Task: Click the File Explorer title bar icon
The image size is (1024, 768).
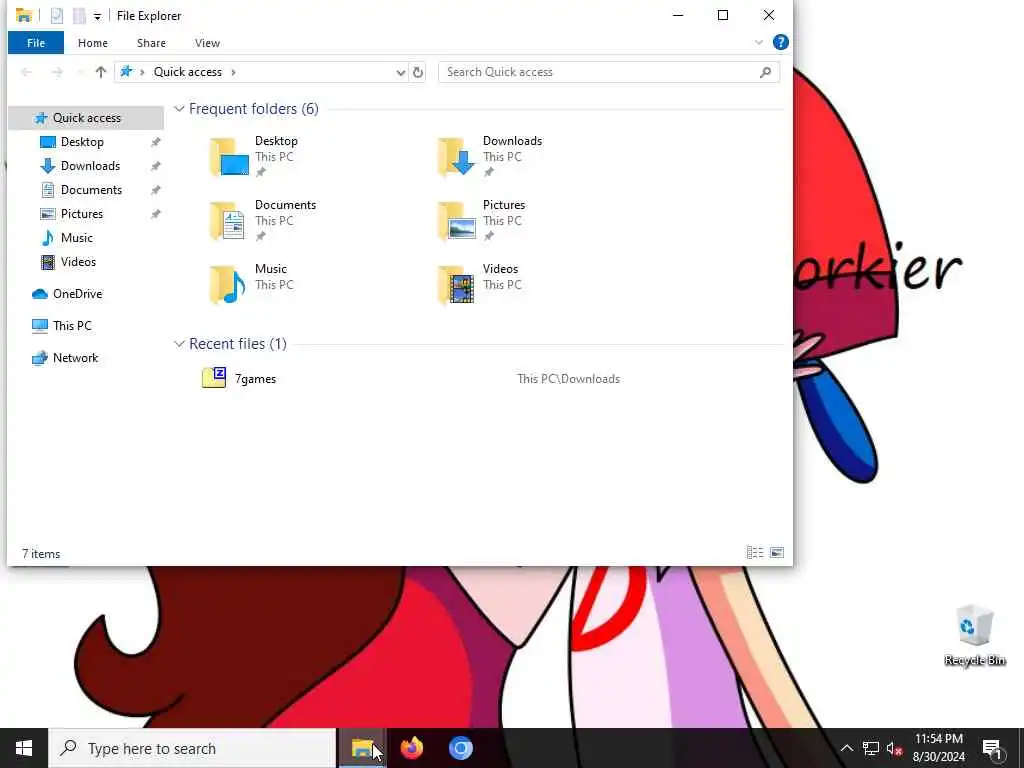Action: click(24, 16)
